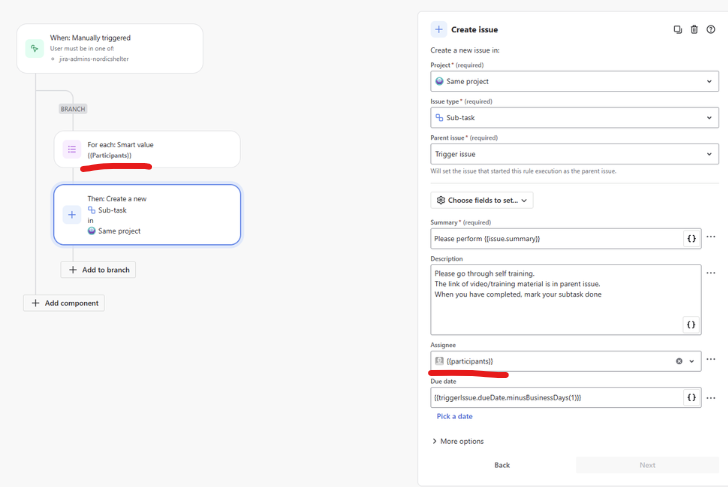
Task: Click the {{participants}} value in Assignee field
Action: coord(469,361)
